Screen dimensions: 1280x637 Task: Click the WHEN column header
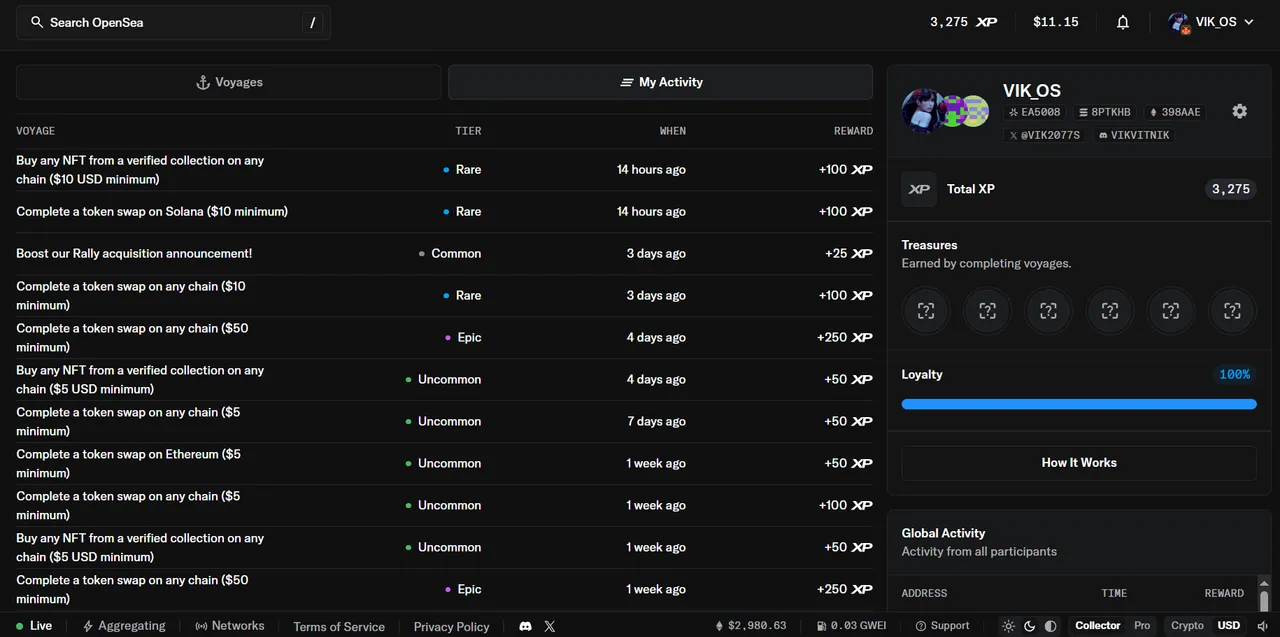coord(672,131)
